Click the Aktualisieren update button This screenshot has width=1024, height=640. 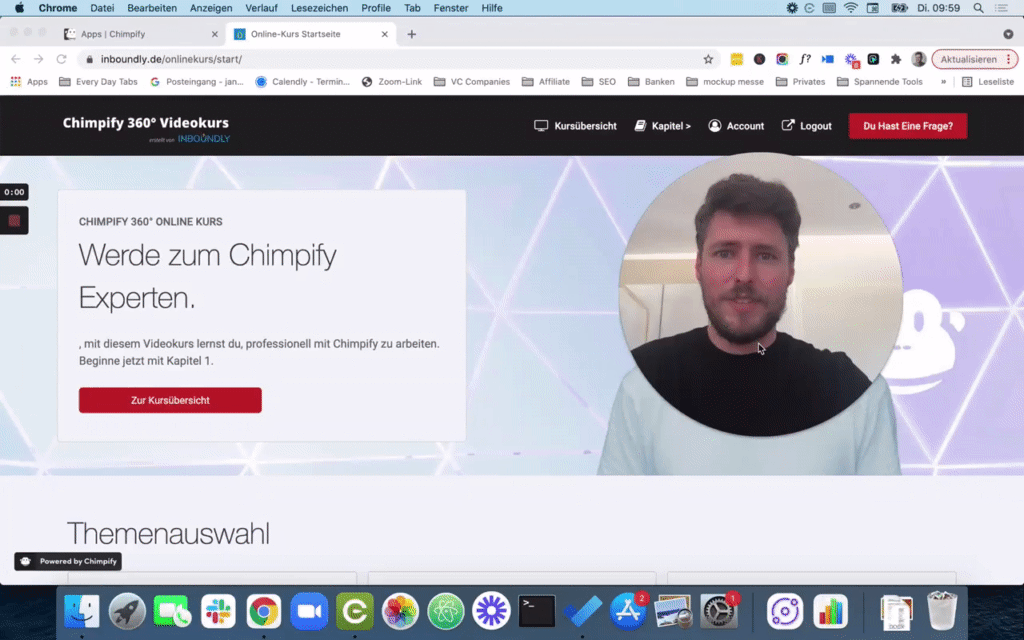(974, 59)
